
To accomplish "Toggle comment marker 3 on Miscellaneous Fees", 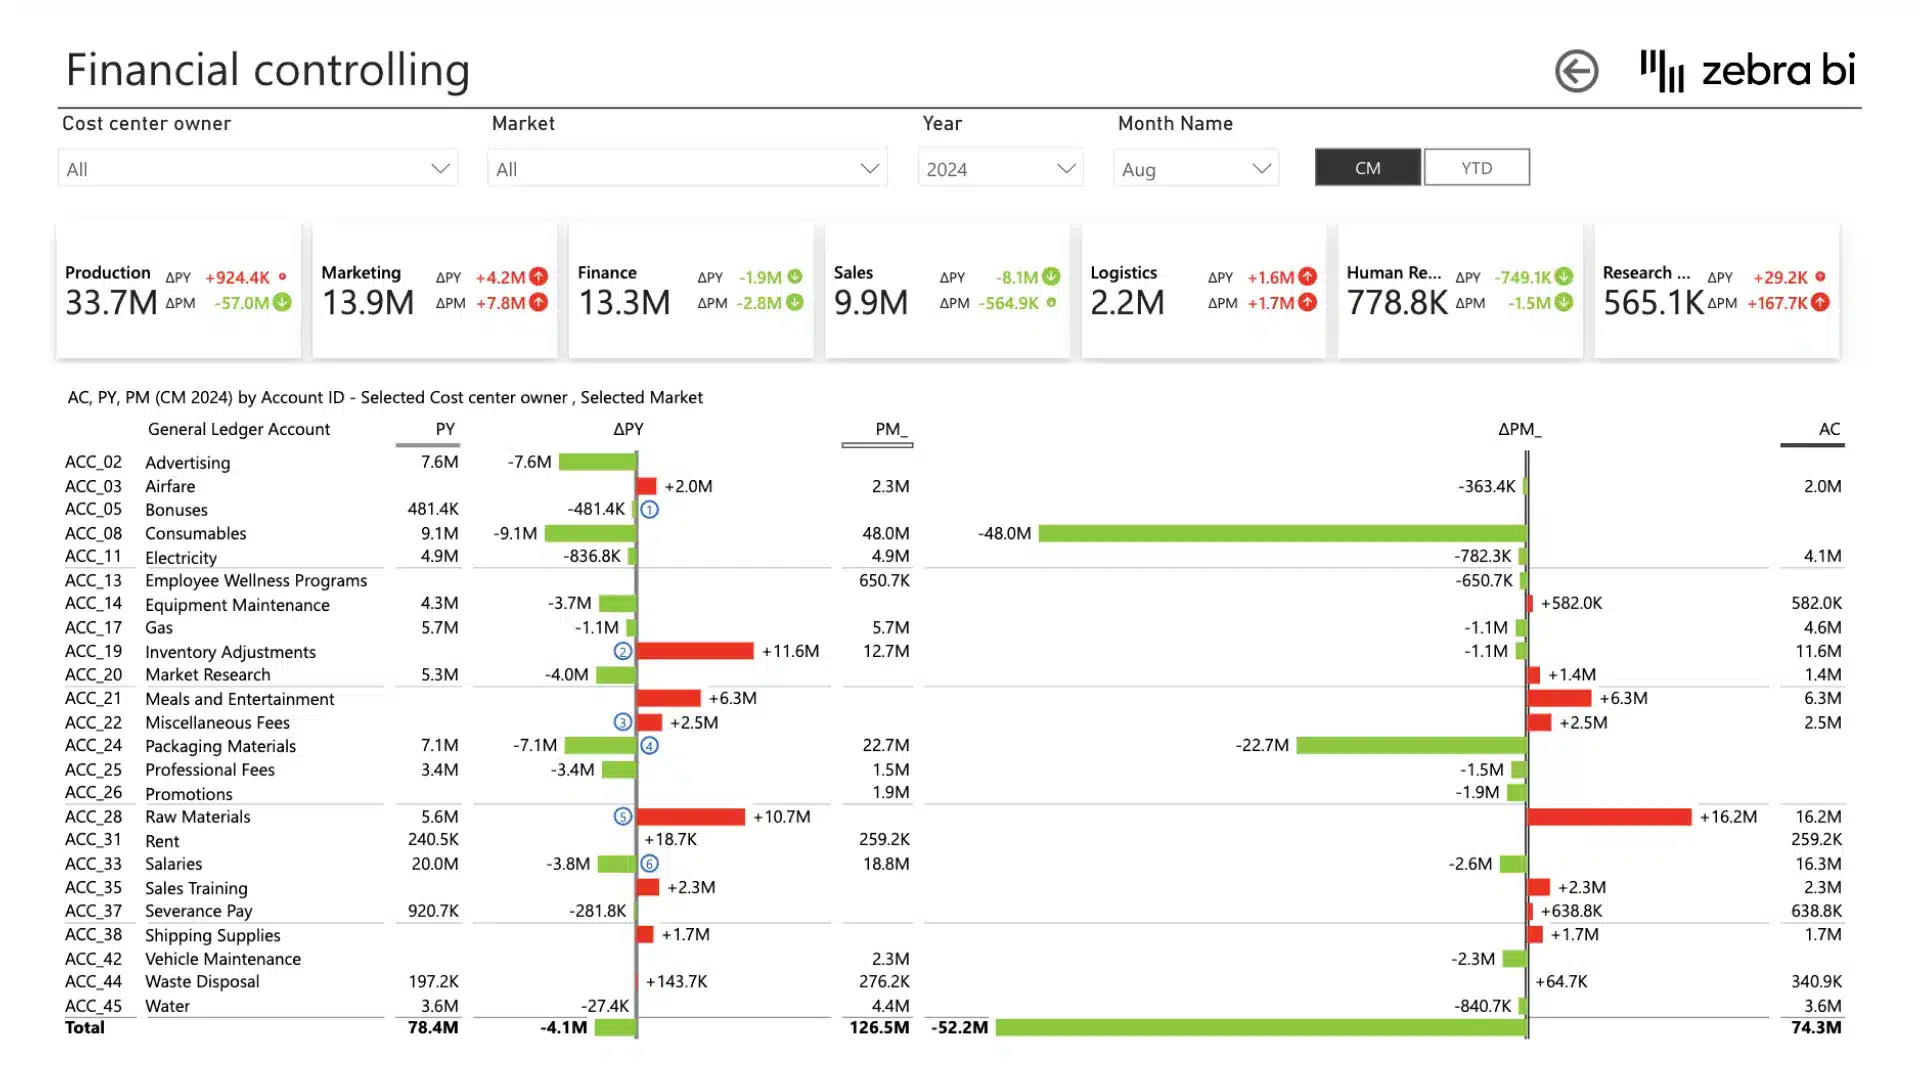I will (x=623, y=722).
